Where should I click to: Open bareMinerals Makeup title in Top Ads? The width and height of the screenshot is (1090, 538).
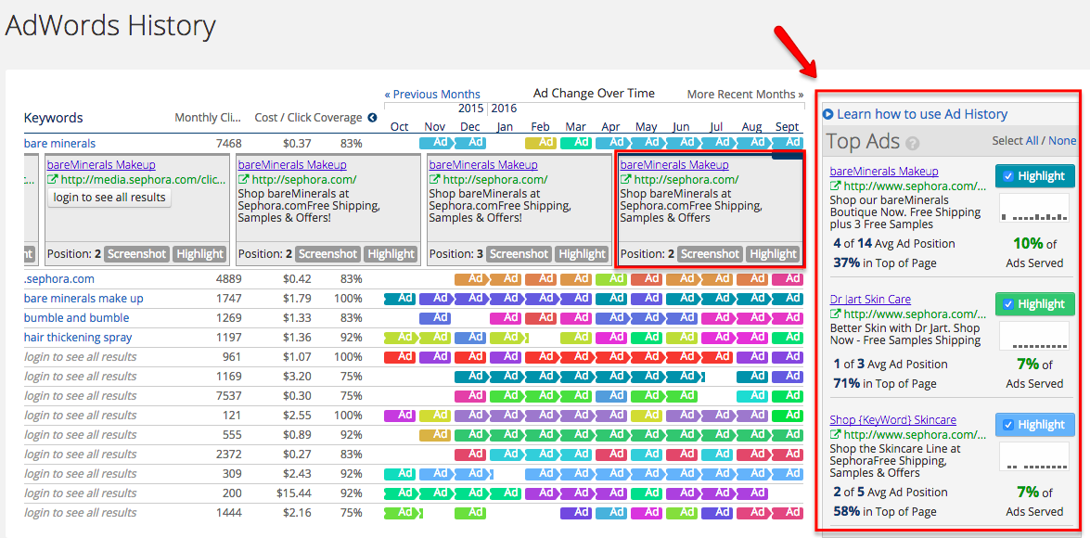884,171
